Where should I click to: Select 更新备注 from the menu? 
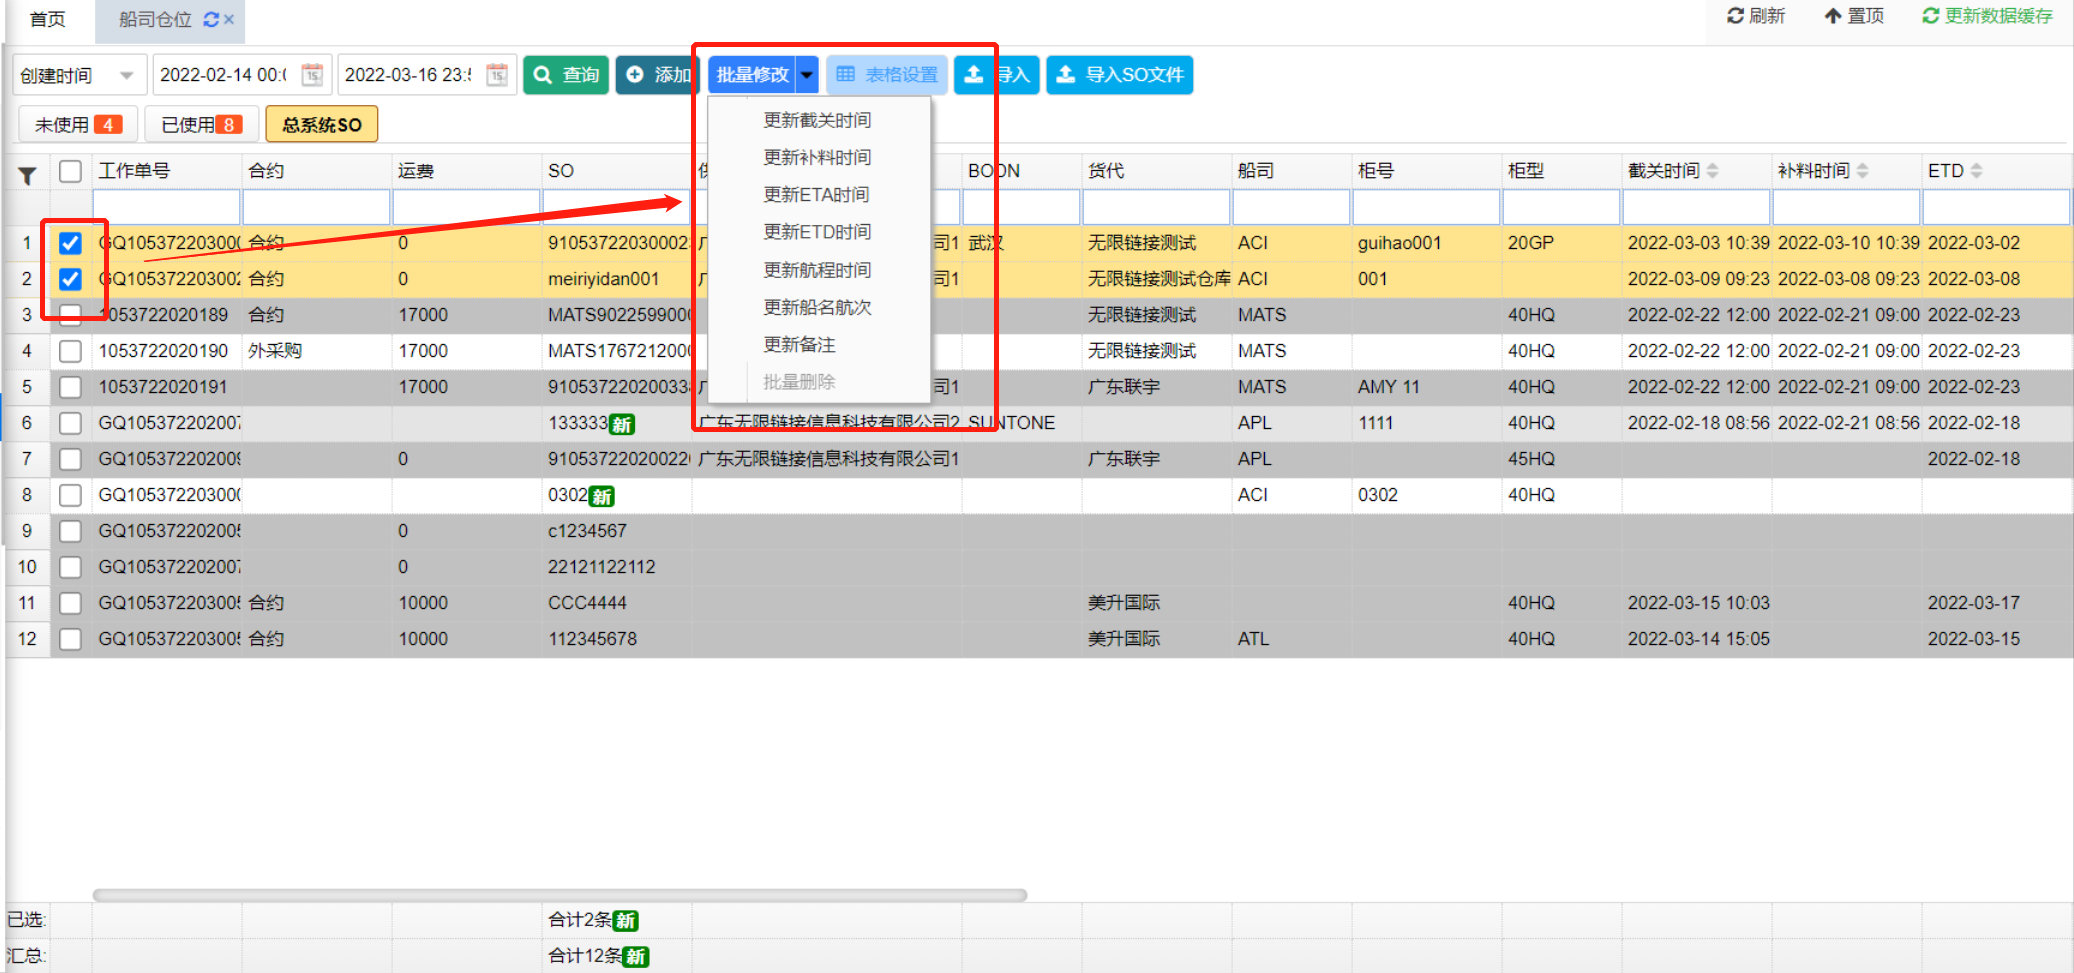[x=799, y=345]
